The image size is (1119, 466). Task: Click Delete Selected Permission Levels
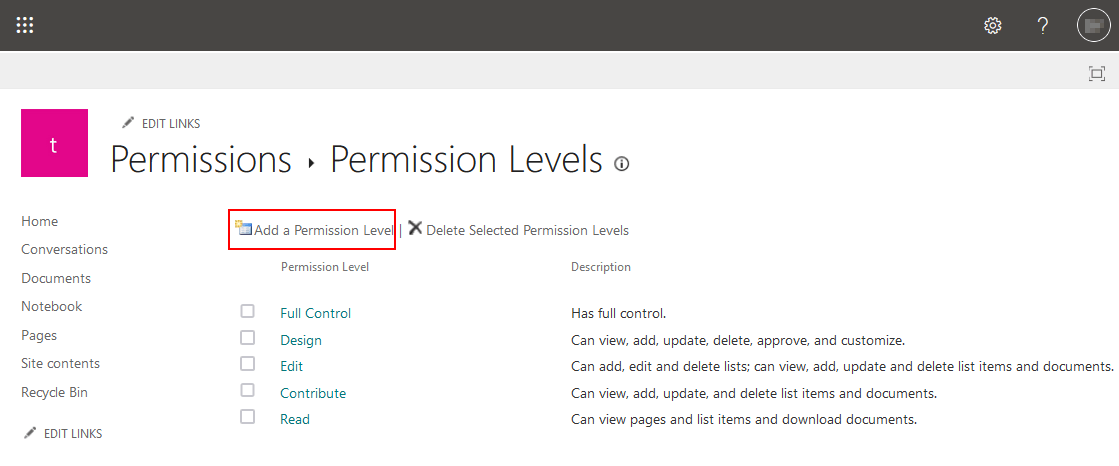click(x=527, y=231)
